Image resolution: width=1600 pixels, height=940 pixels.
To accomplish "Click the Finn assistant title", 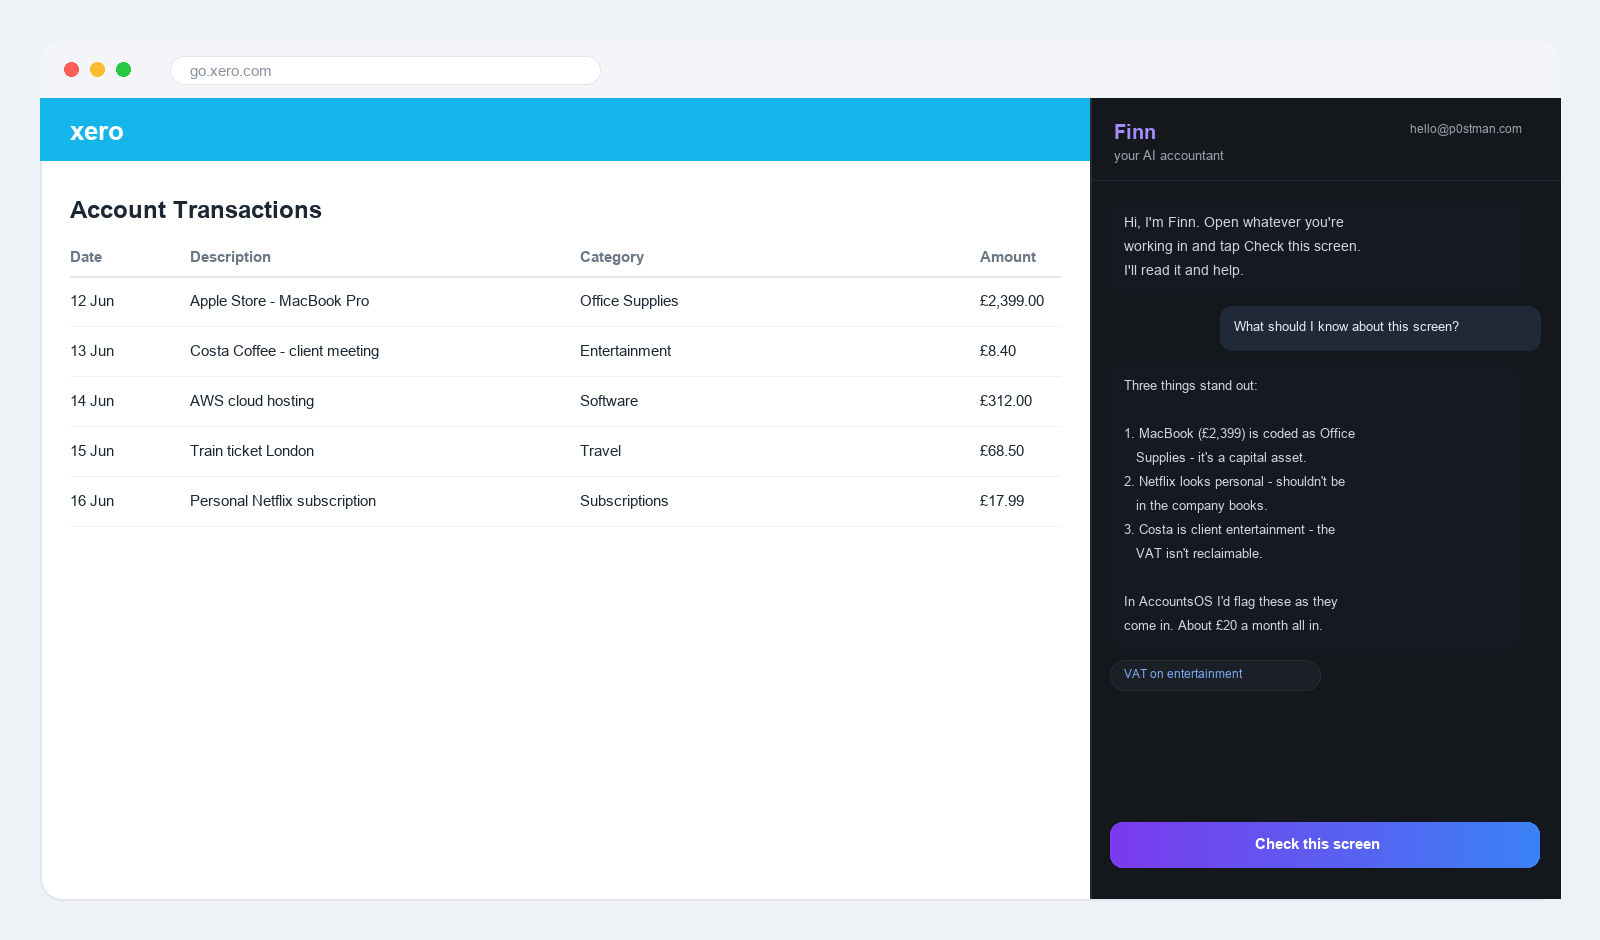I will click(x=1135, y=132).
